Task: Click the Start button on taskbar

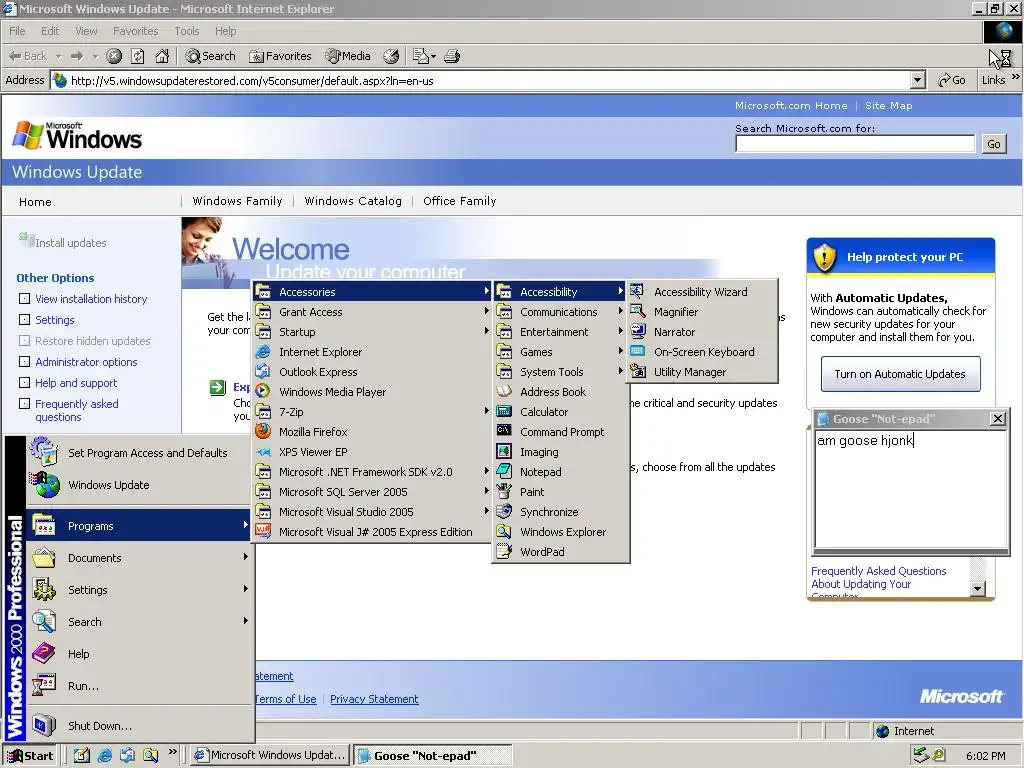Action: (x=30, y=756)
